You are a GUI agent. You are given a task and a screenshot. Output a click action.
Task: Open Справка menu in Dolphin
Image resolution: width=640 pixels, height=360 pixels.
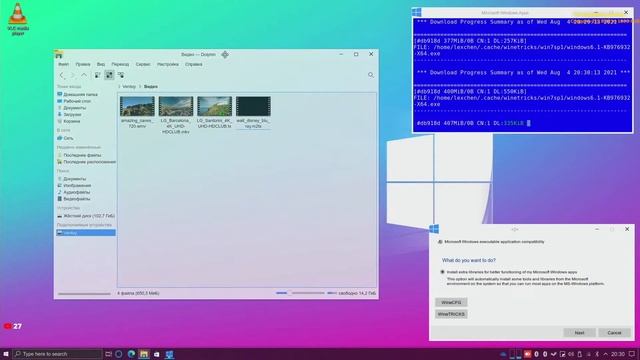193,64
